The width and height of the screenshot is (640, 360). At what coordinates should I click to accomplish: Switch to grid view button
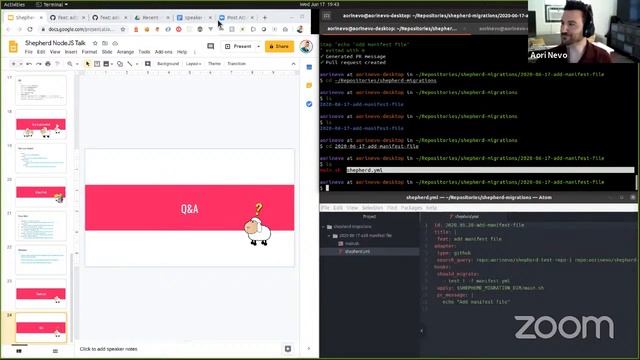(55, 351)
